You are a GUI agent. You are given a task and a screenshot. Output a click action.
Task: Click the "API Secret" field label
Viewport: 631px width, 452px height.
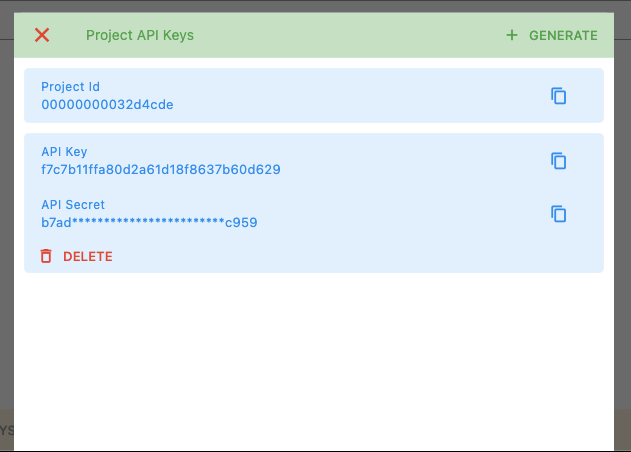tap(73, 205)
